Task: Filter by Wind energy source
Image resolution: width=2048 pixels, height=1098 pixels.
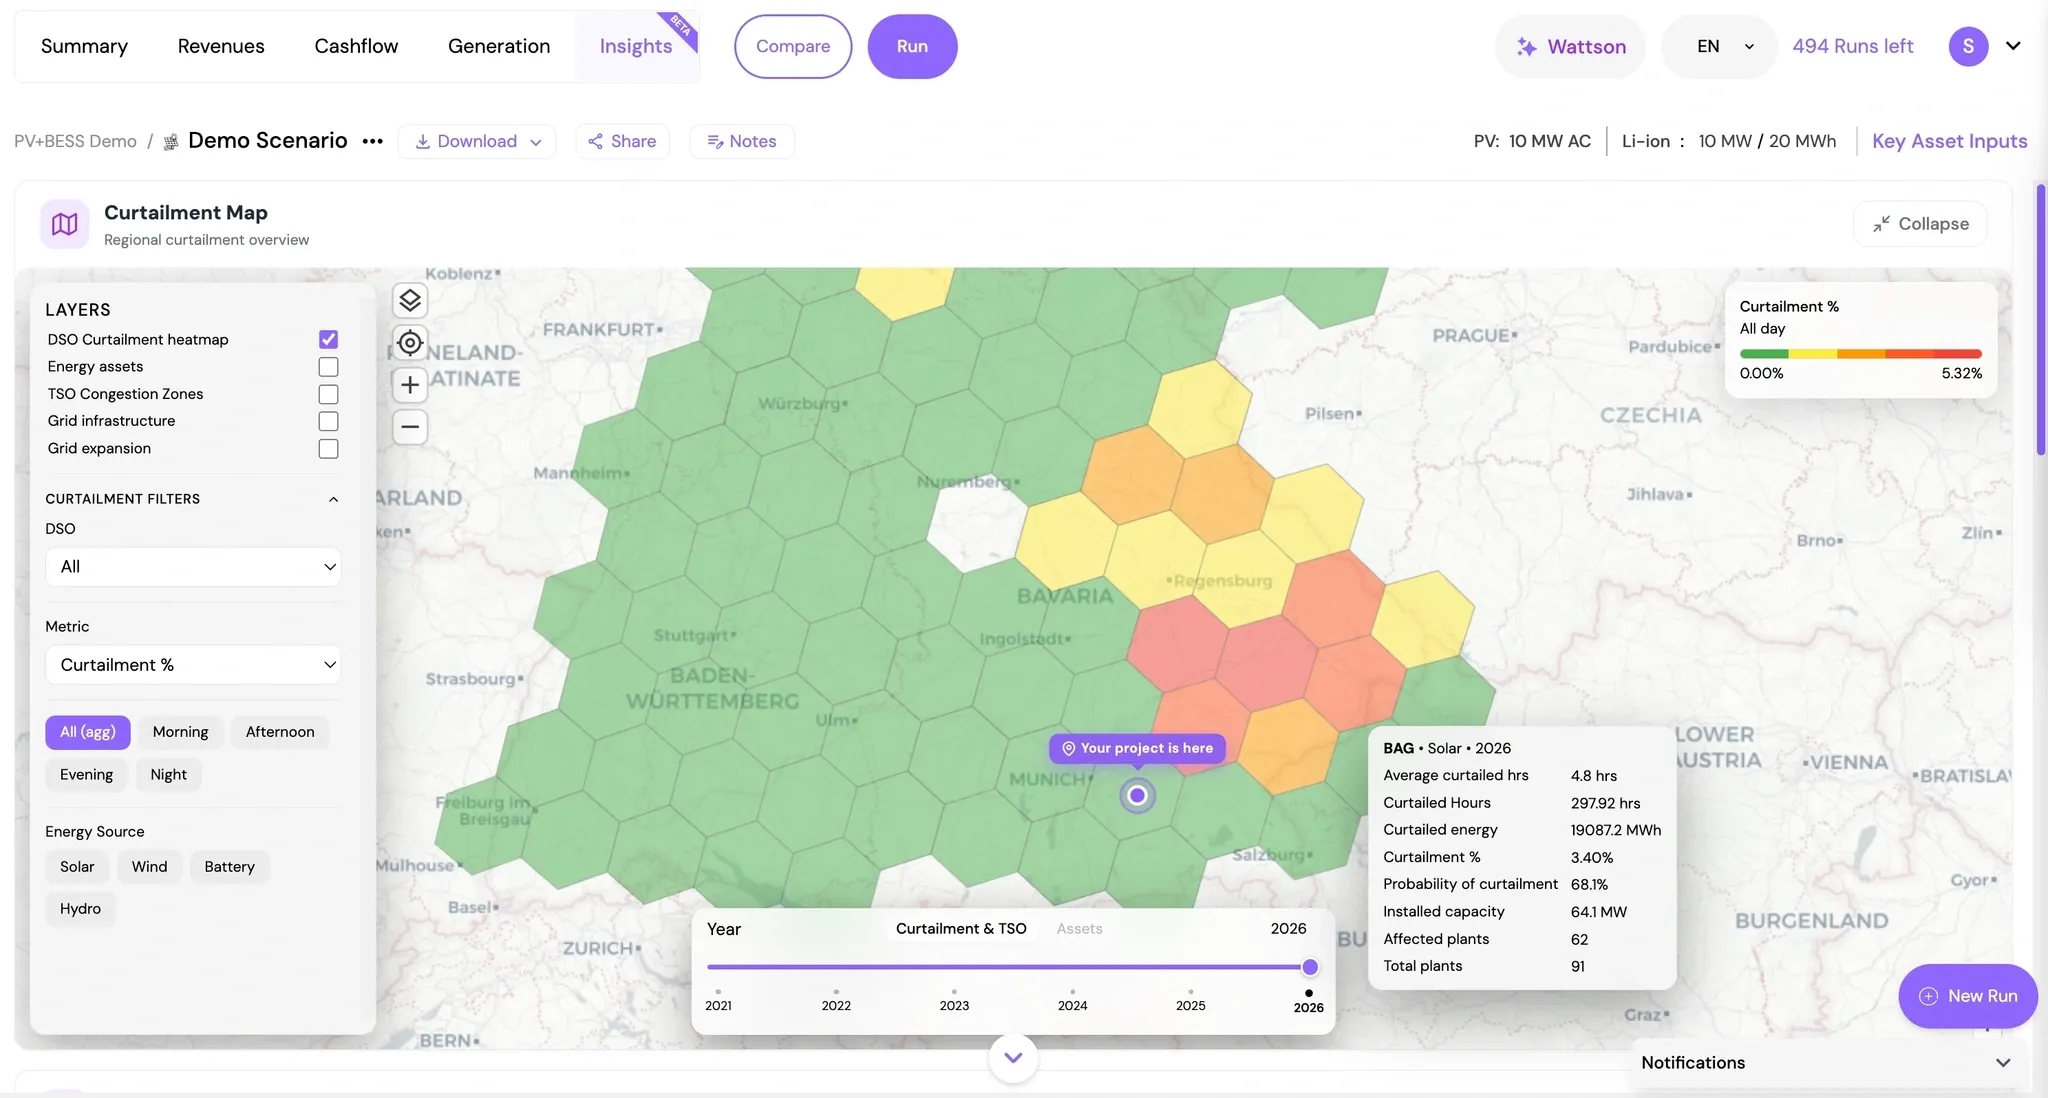Action: click(x=150, y=867)
